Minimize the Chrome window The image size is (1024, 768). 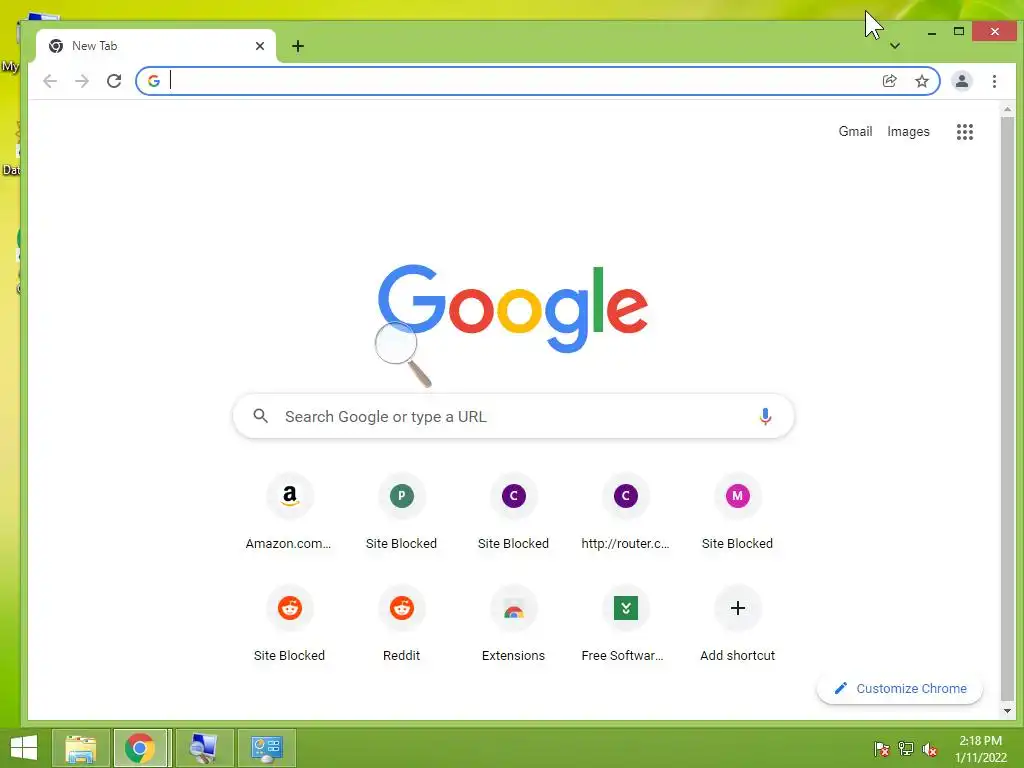932,31
